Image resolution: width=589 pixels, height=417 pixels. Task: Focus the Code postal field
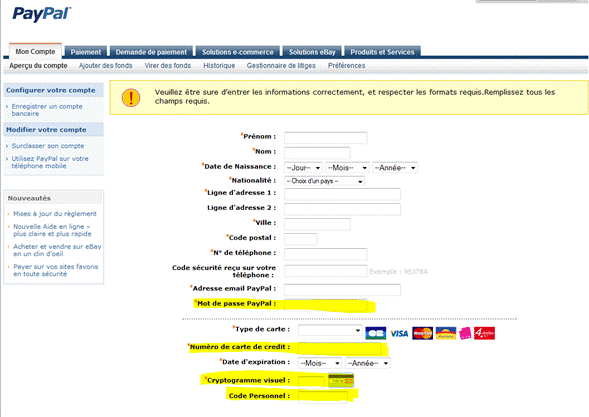tap(300, 239)
